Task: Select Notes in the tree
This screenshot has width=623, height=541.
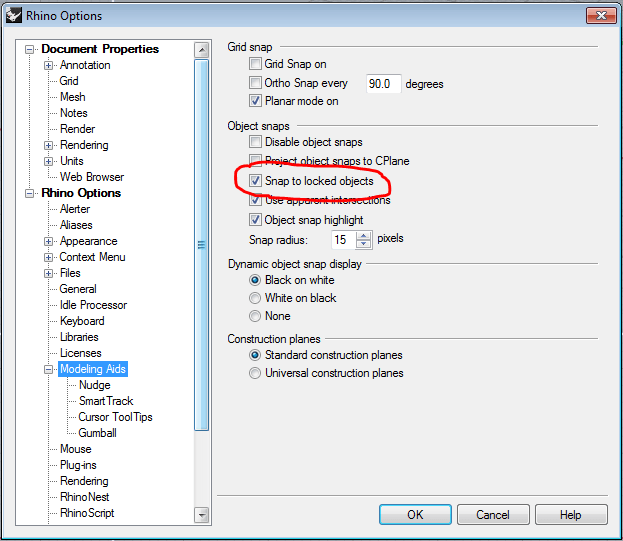Action: point(74,113)
